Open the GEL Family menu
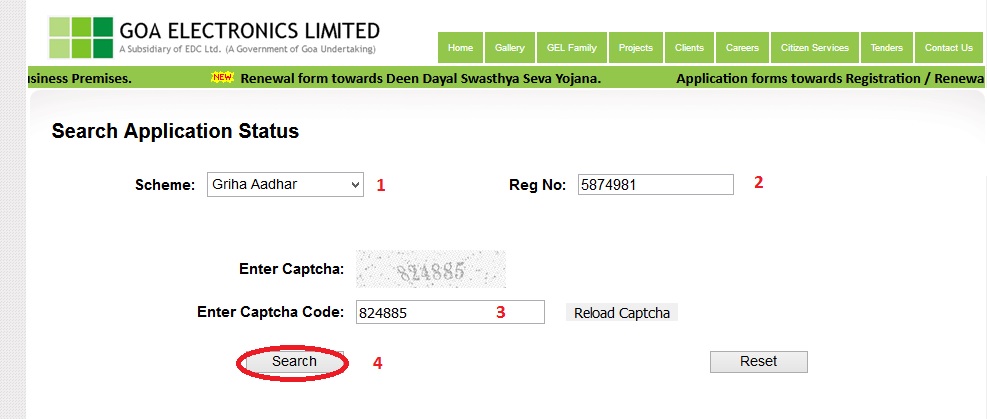The image size is (987, 419). pos(572,48)
